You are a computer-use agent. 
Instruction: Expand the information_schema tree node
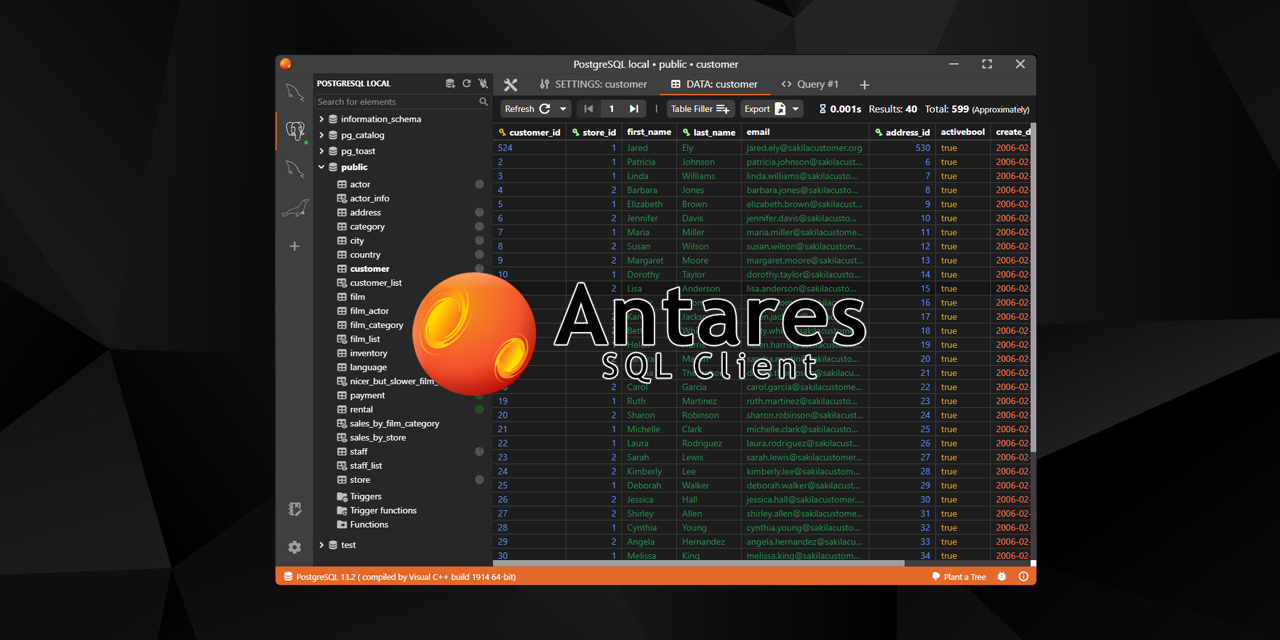(321, 119)
